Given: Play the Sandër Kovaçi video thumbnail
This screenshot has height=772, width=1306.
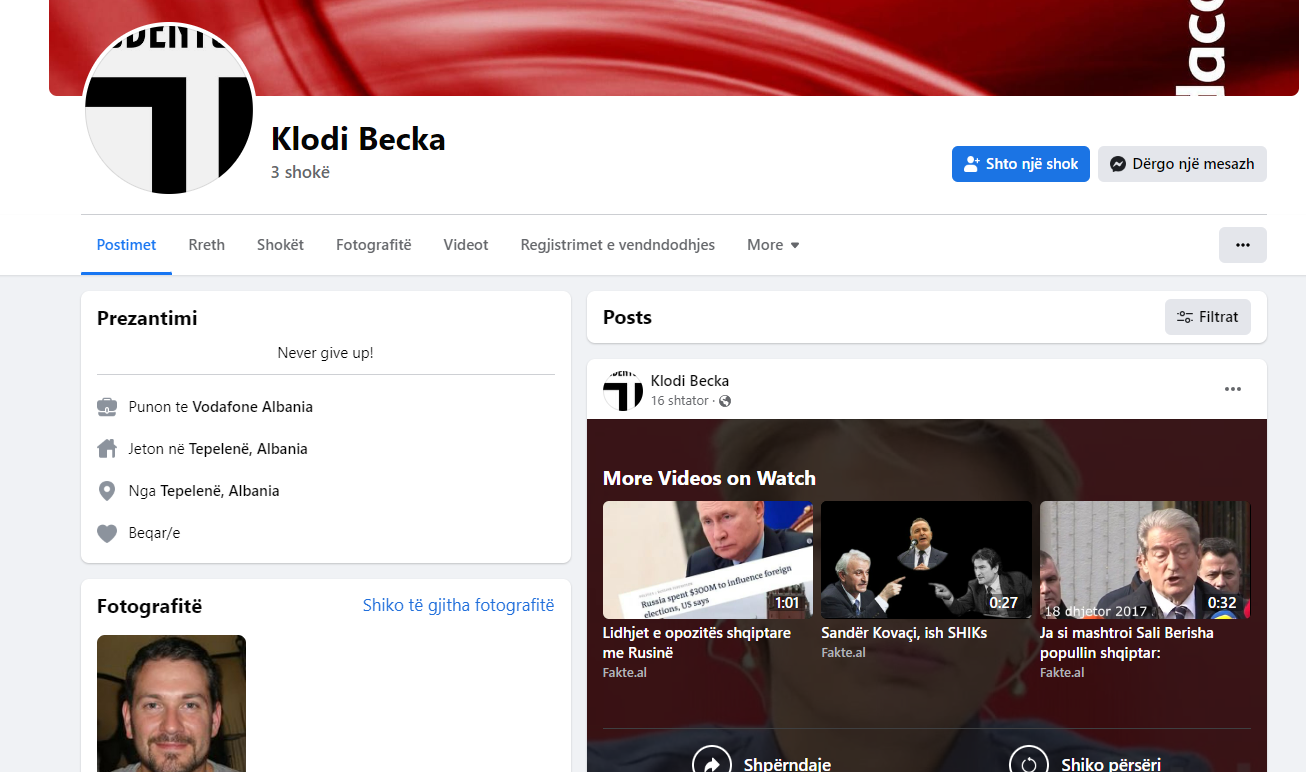Looking at the screenshot, I should pos(925,560).
